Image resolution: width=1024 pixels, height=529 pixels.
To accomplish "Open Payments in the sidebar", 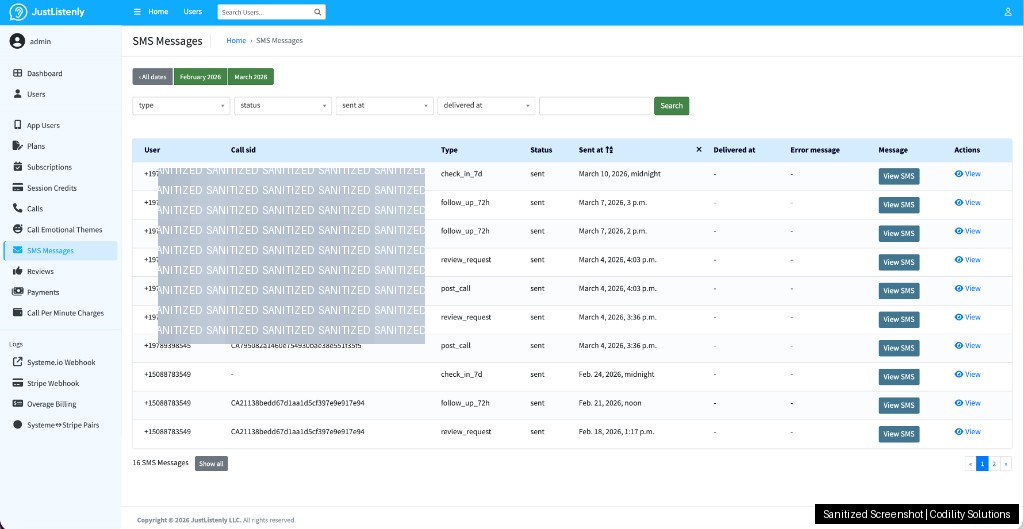I will pyautogui.click(x=43, y=293).
